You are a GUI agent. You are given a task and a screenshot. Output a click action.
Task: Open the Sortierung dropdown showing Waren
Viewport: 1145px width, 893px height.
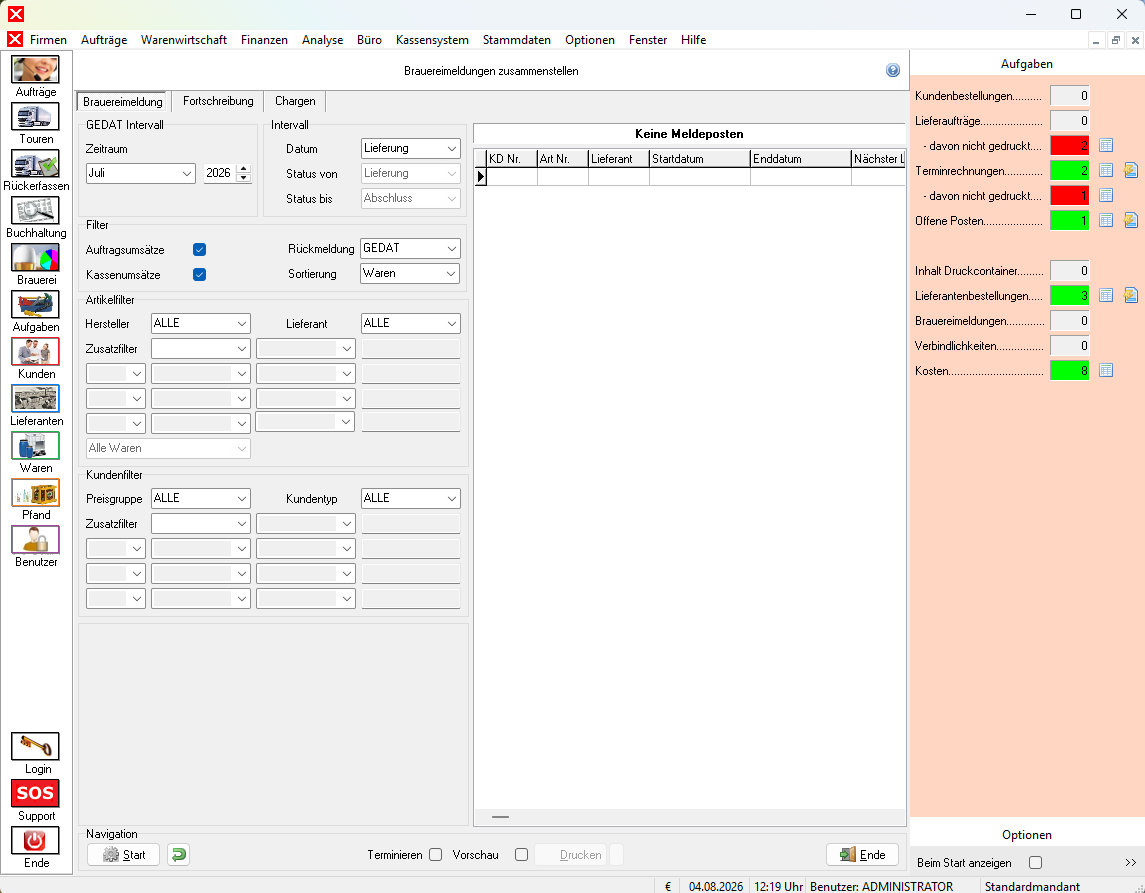(410, 273)
